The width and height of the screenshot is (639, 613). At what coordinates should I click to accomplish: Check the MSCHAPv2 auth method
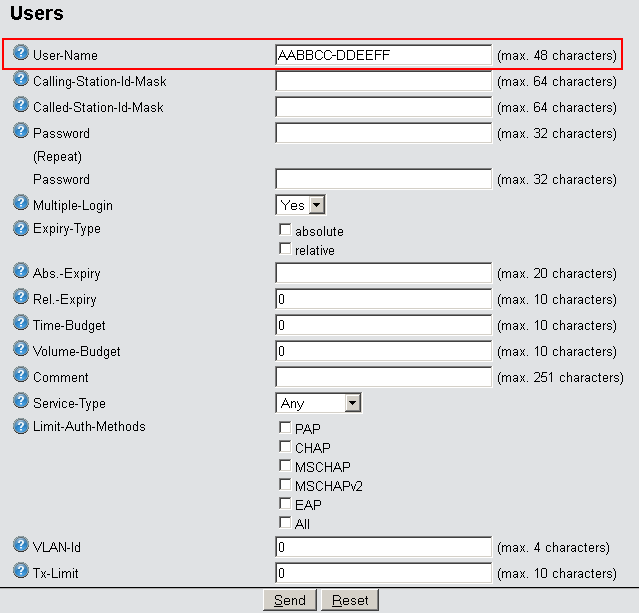click(285, 485)
